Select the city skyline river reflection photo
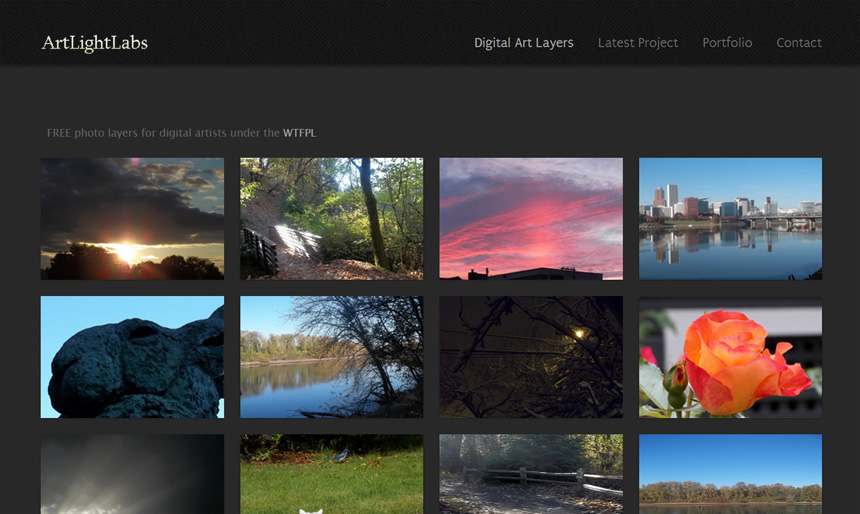Viewport: 860px width, 514px height. (x=731, y=219)
